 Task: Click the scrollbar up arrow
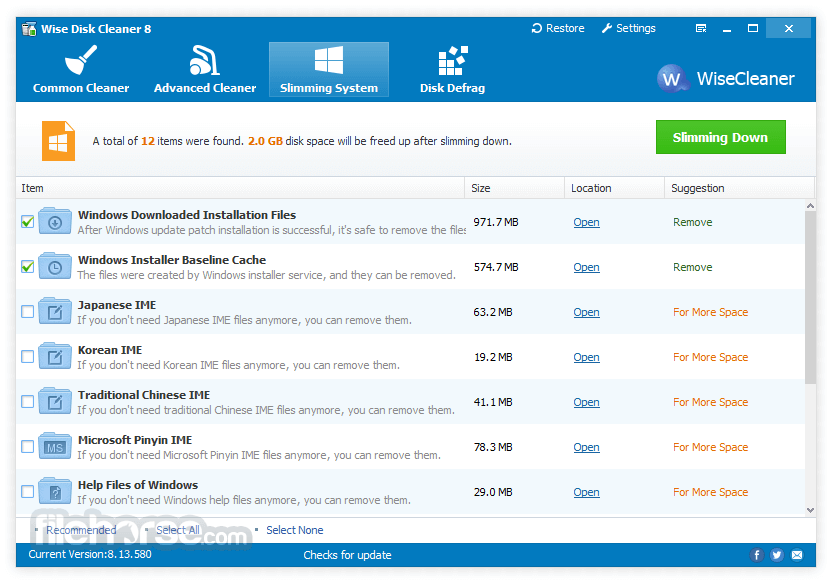[x=811, y=205]
